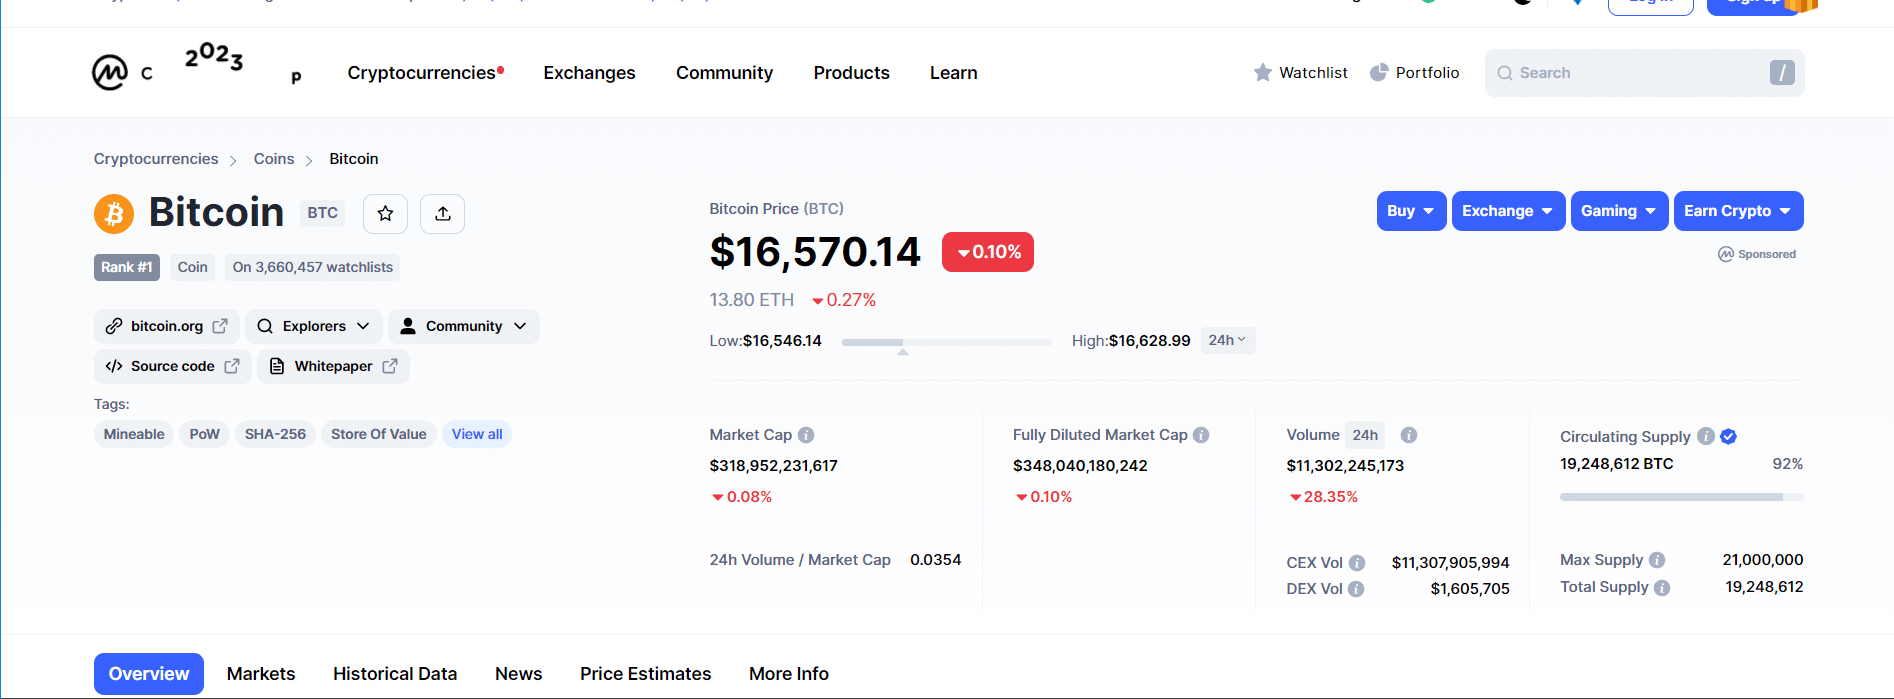Click the CoinMarketCap logo icon
The width and height of the screenshot is (1894, 699).
pos(110,72)
